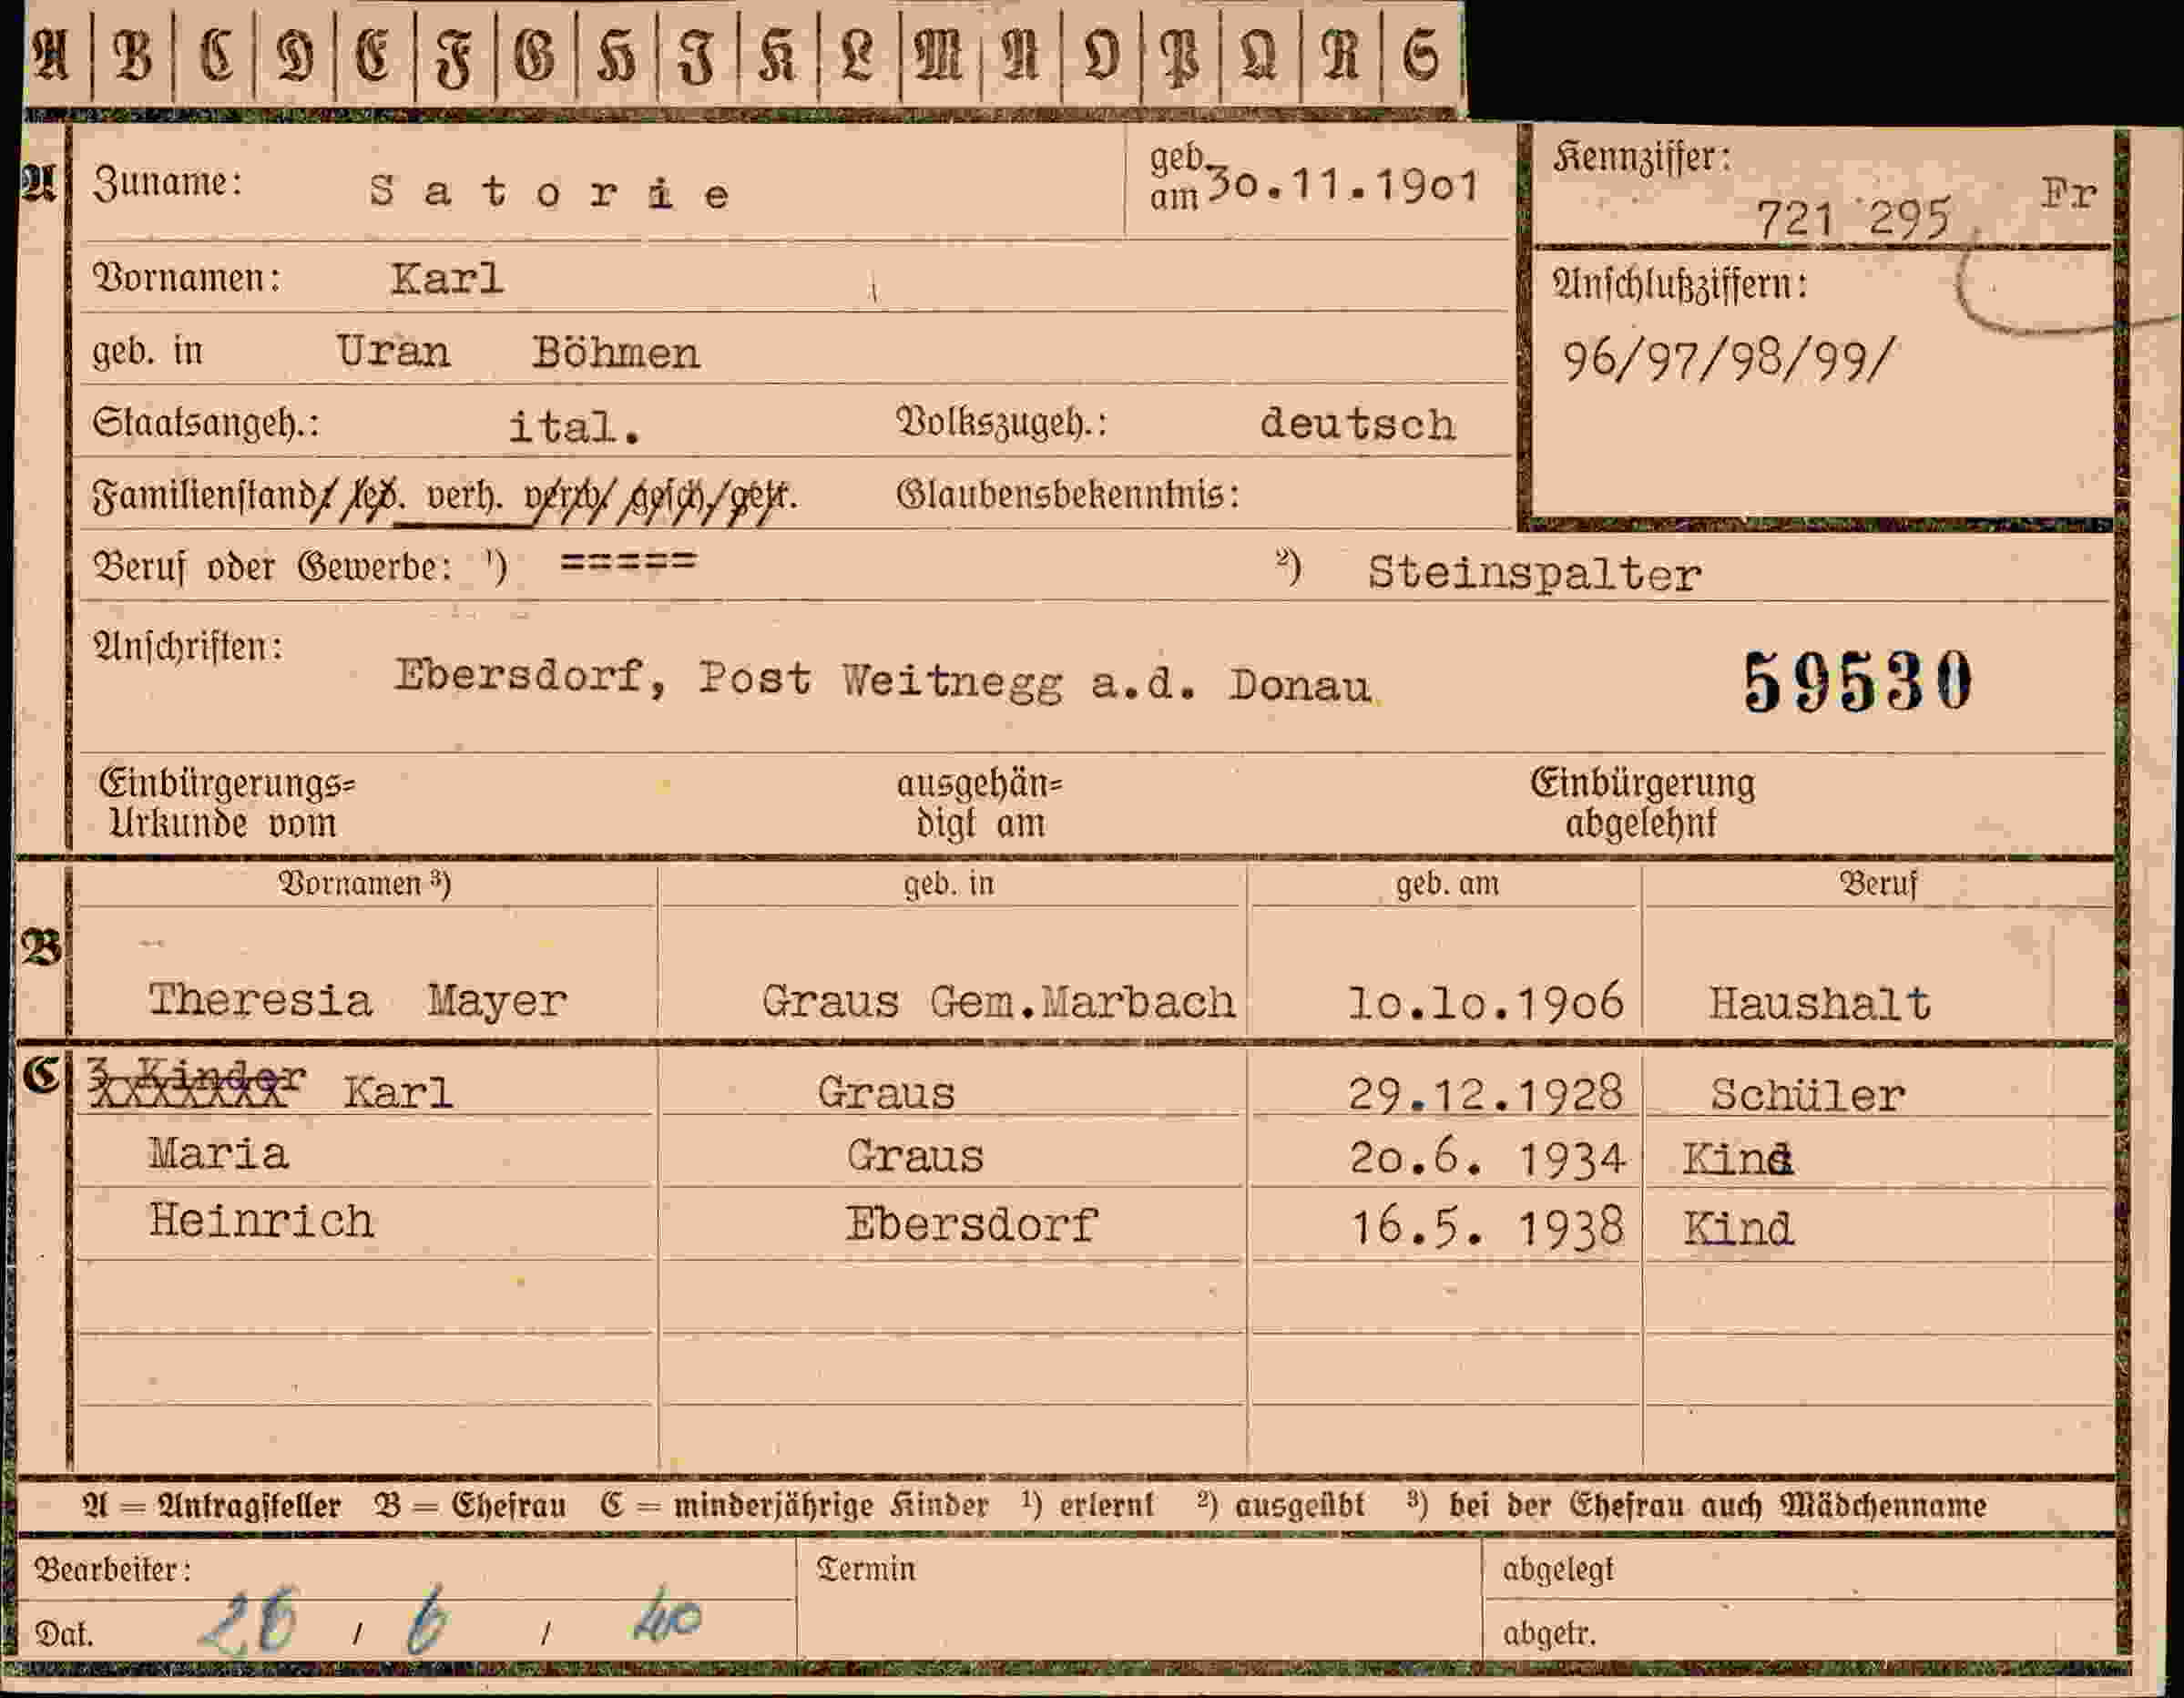This screenshot has height=1698, width=2184.
Task: Click the legend 'C = minderjährige Kinder'
Action: coord(794,1506)
